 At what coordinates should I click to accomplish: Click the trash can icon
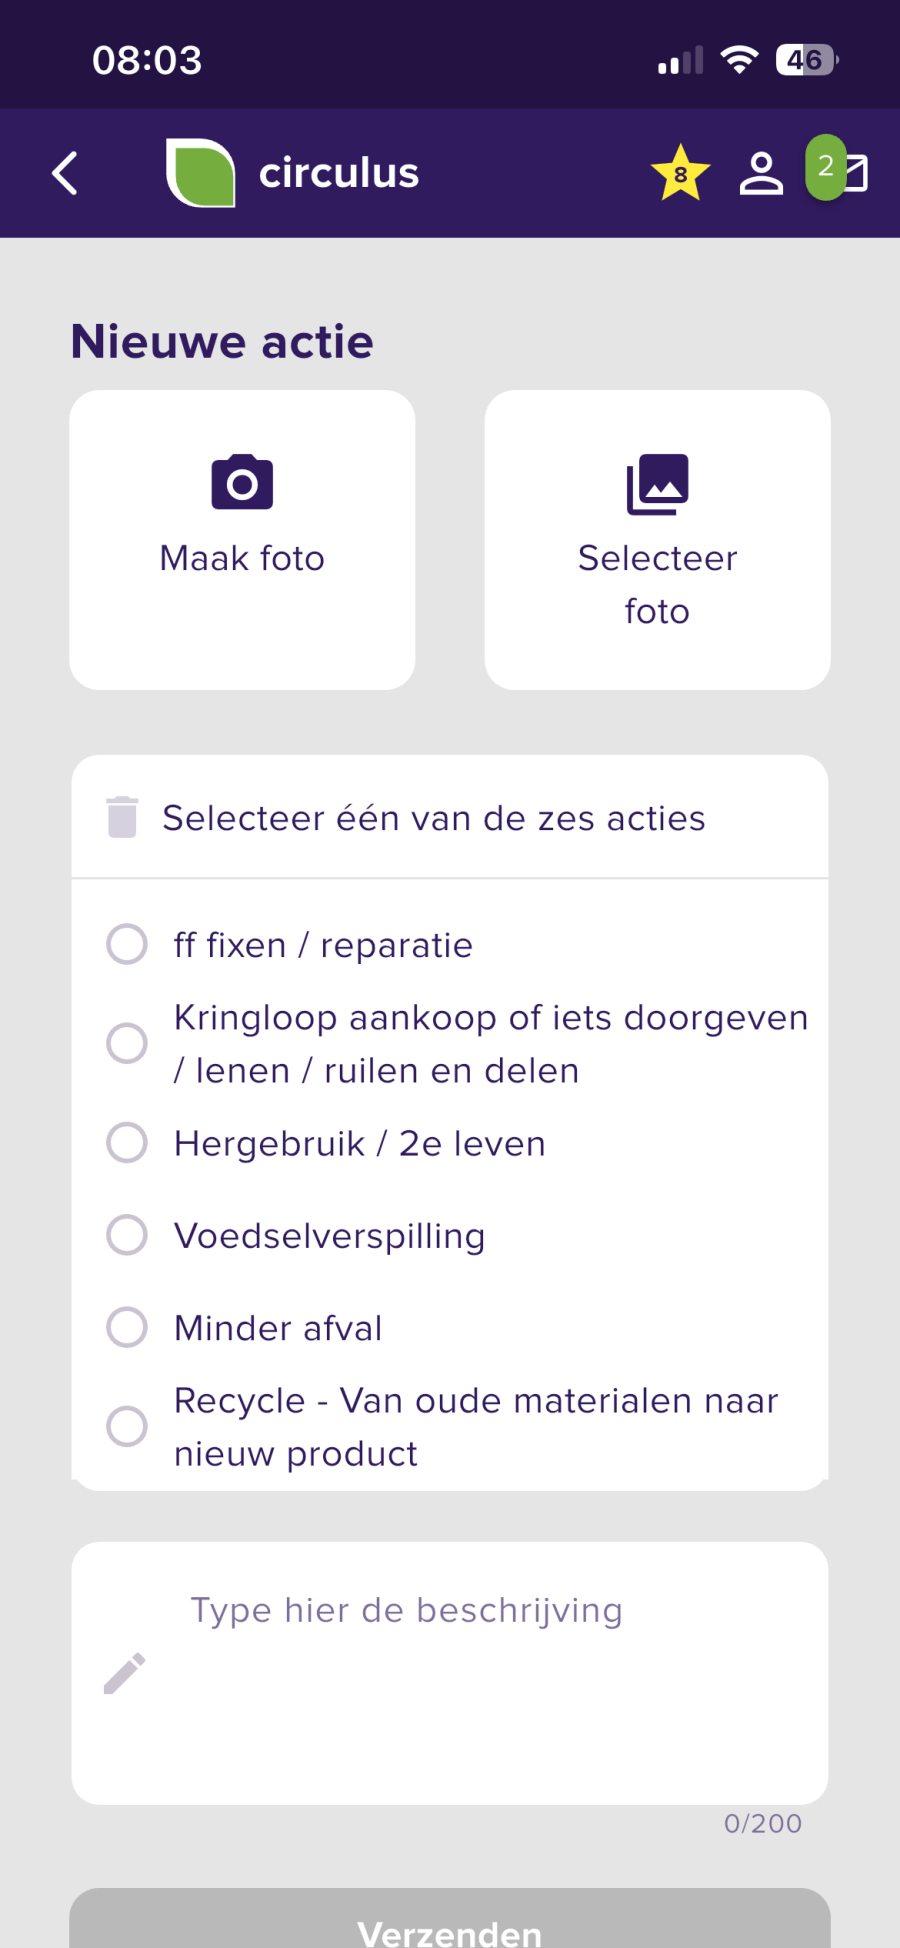pos(122,817)
